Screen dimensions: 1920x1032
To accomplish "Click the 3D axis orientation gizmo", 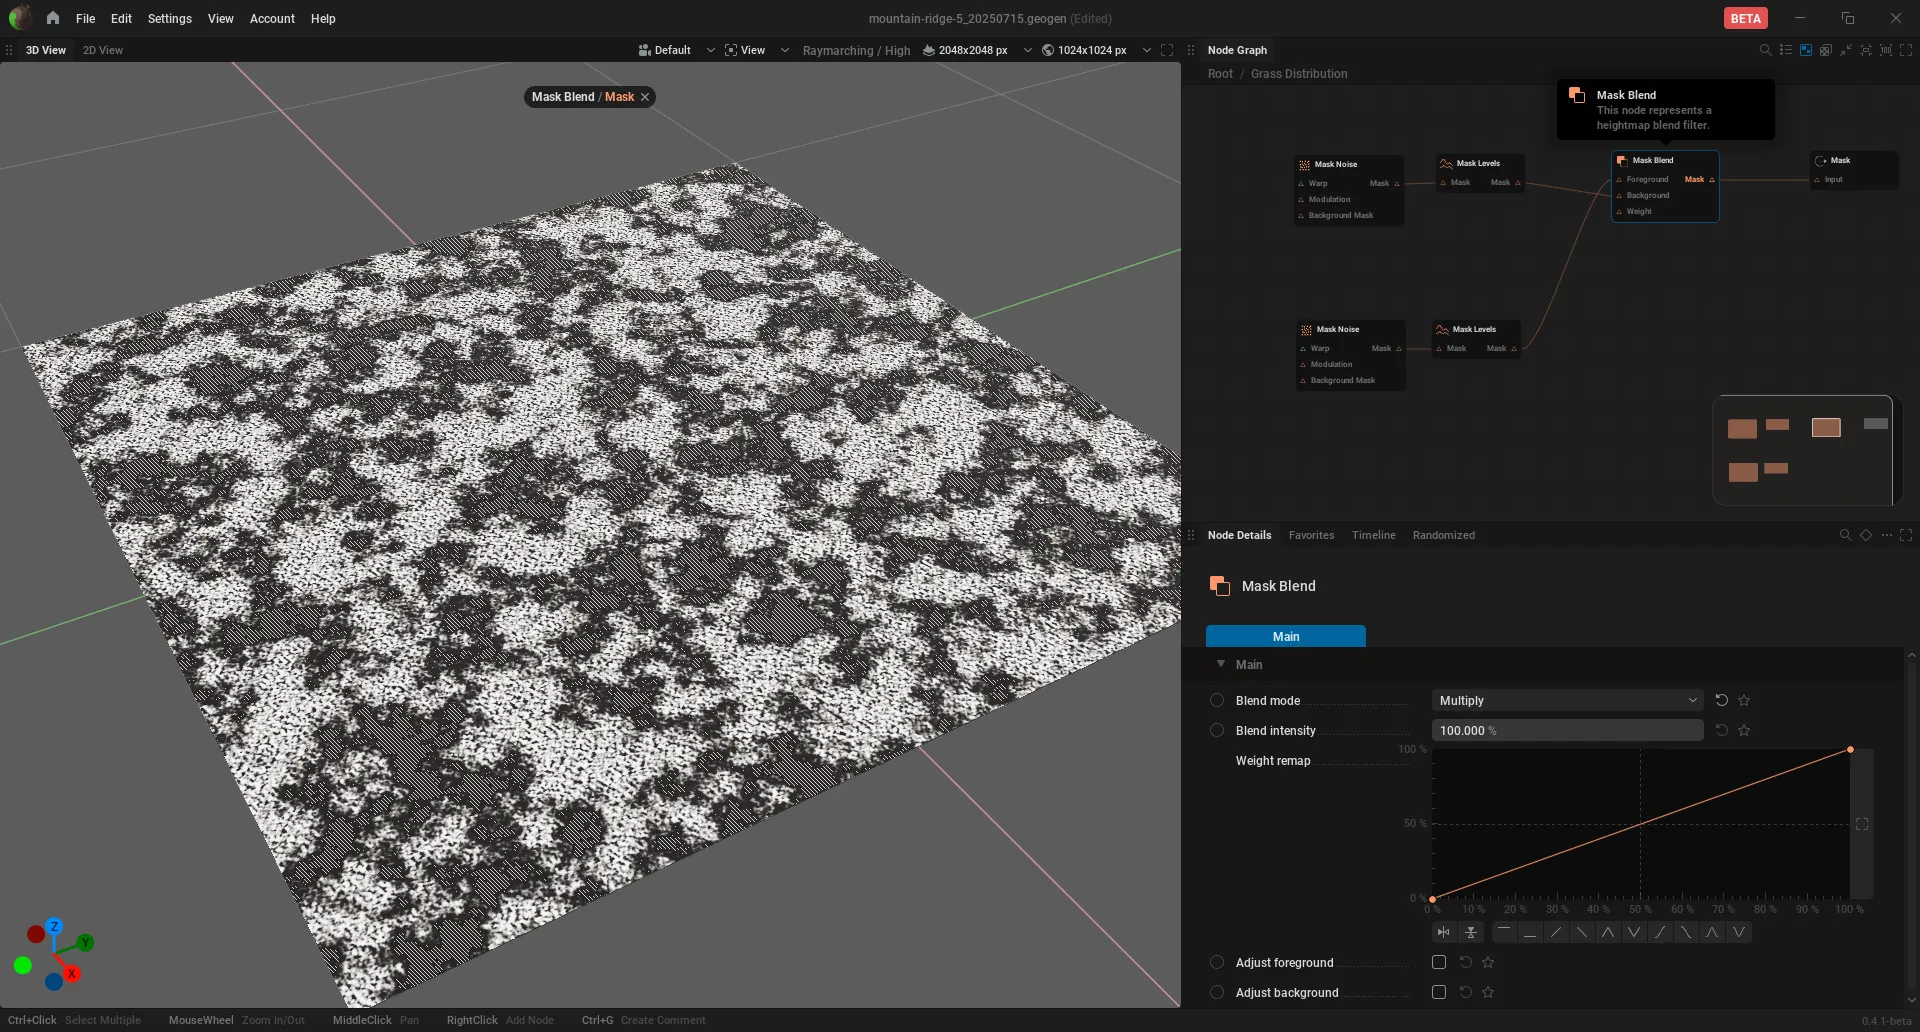I will click(54, 954).
